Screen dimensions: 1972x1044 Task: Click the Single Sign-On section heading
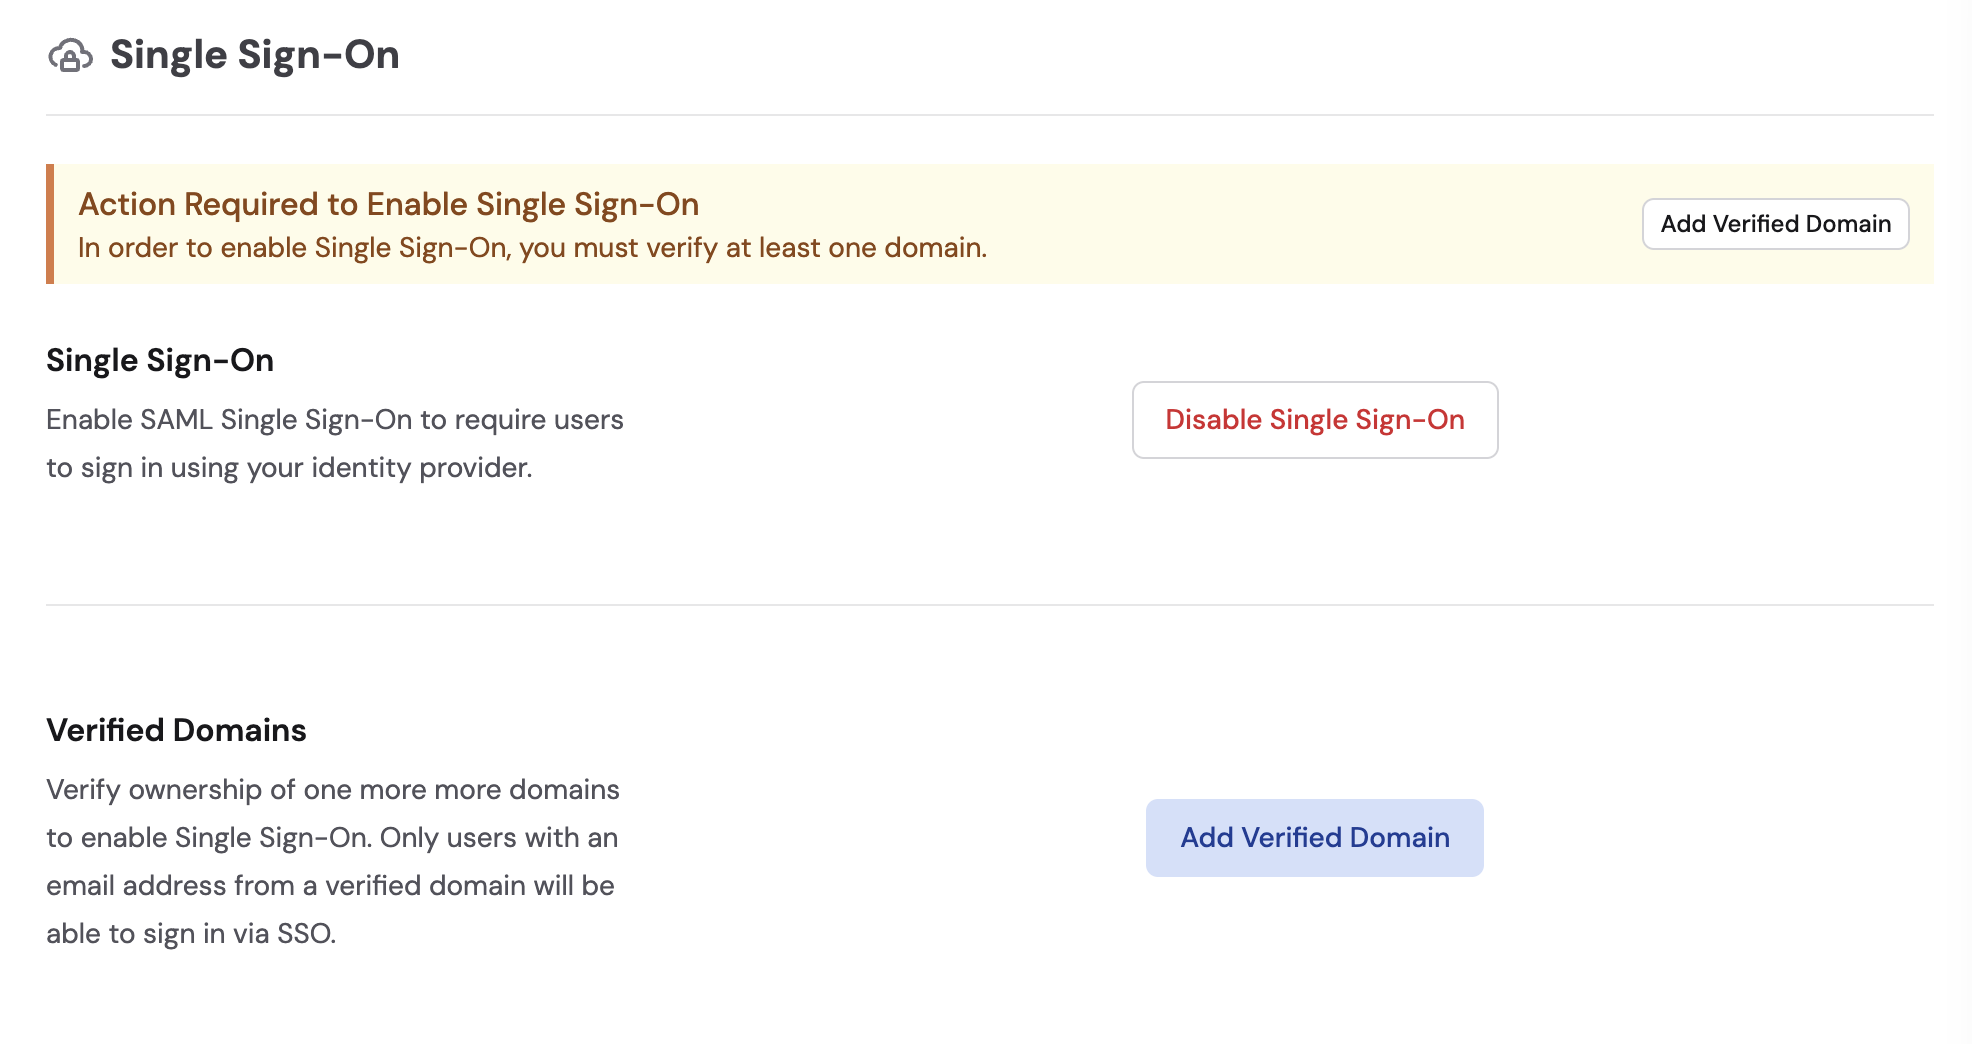pos(160,360)
